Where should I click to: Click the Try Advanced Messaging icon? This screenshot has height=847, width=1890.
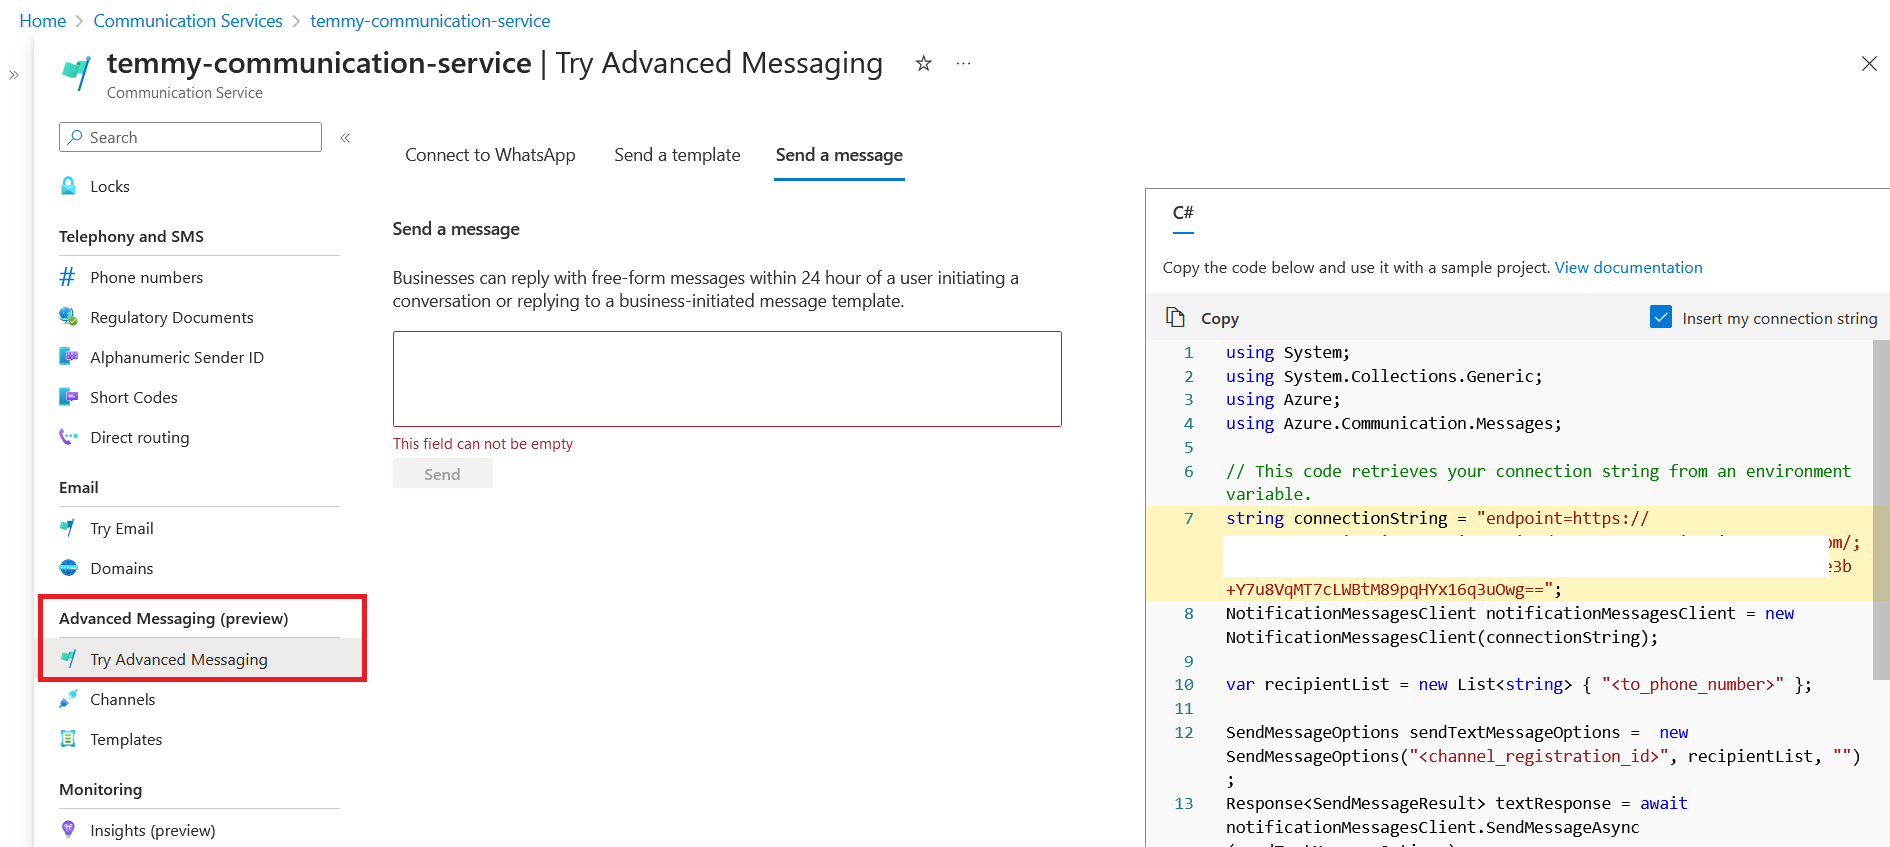(68, 659)
